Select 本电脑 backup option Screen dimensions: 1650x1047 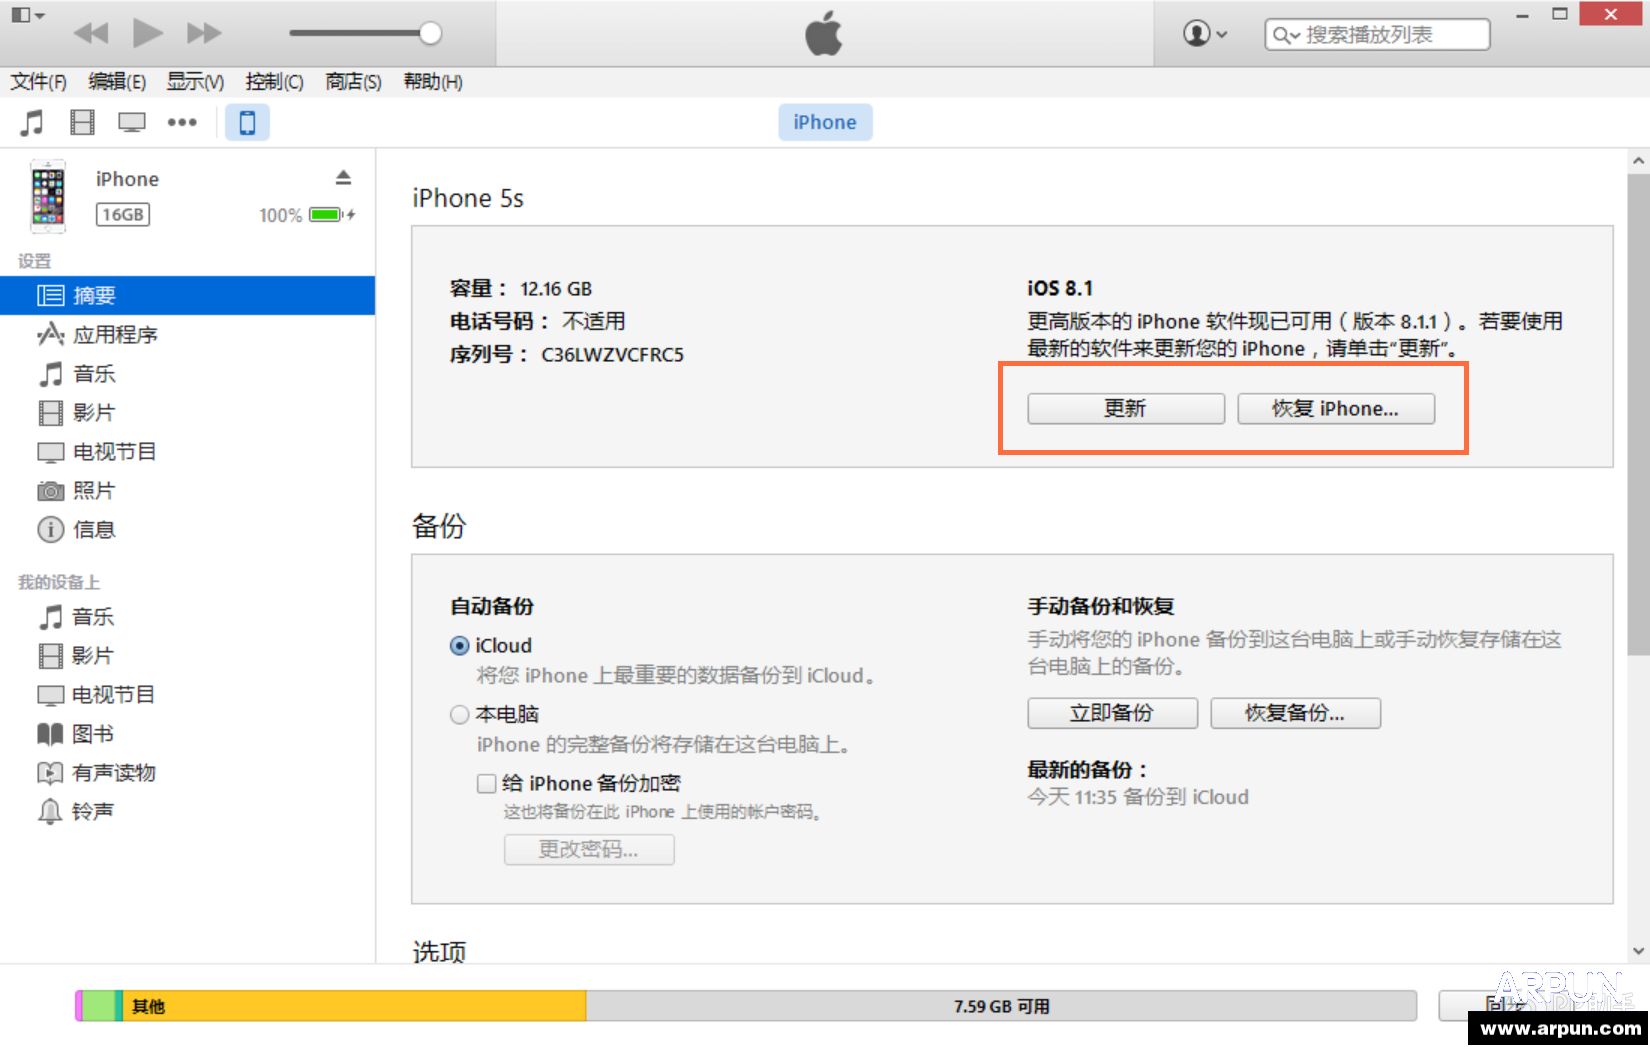[x=460, y=714]
